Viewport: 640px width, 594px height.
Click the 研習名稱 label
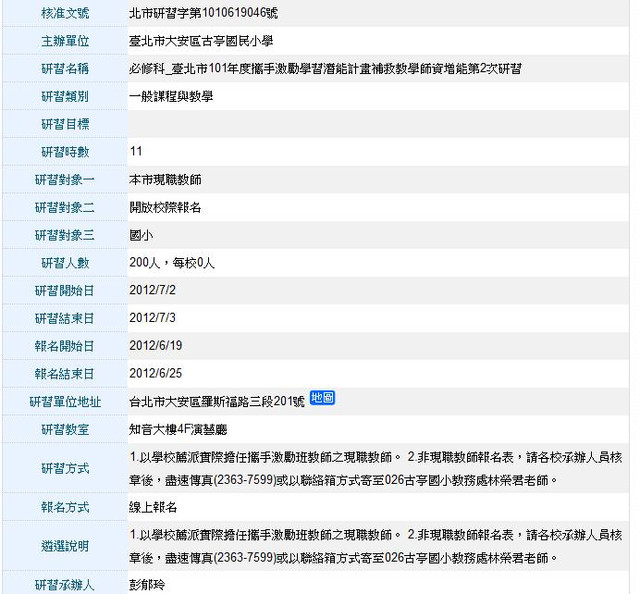(65, 69)
